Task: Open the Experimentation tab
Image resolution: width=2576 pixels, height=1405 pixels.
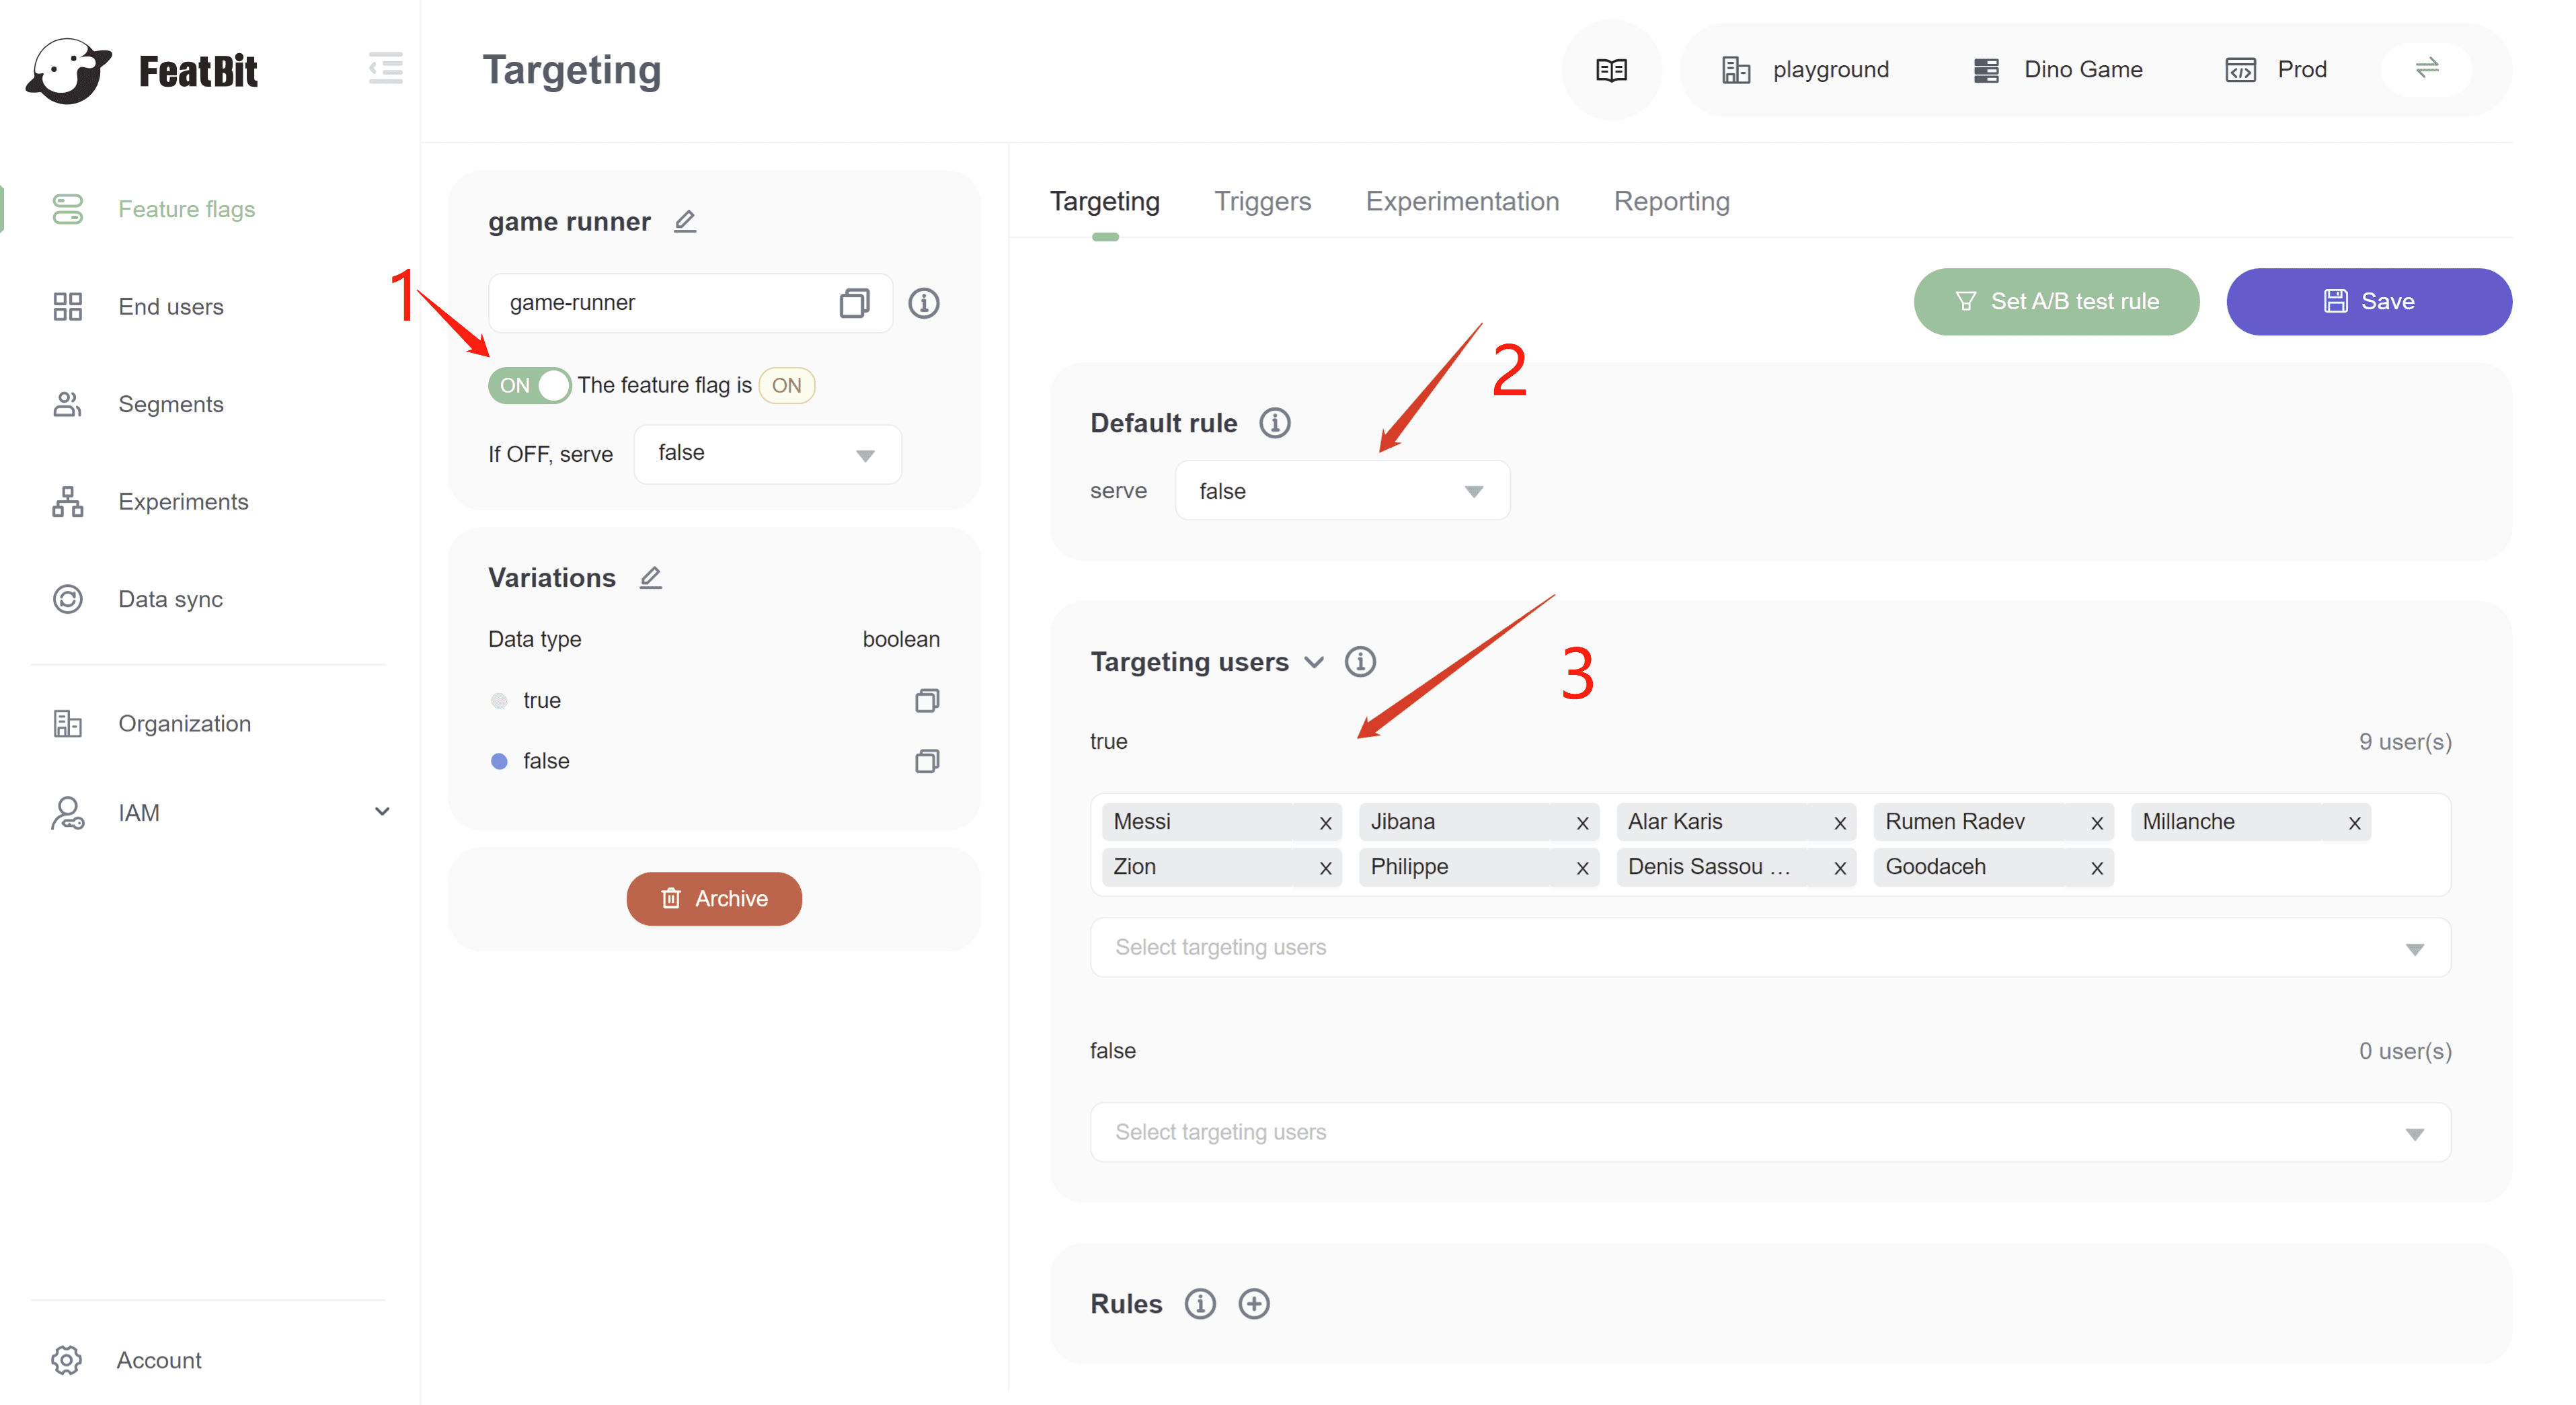Action: pos(1462,201)
